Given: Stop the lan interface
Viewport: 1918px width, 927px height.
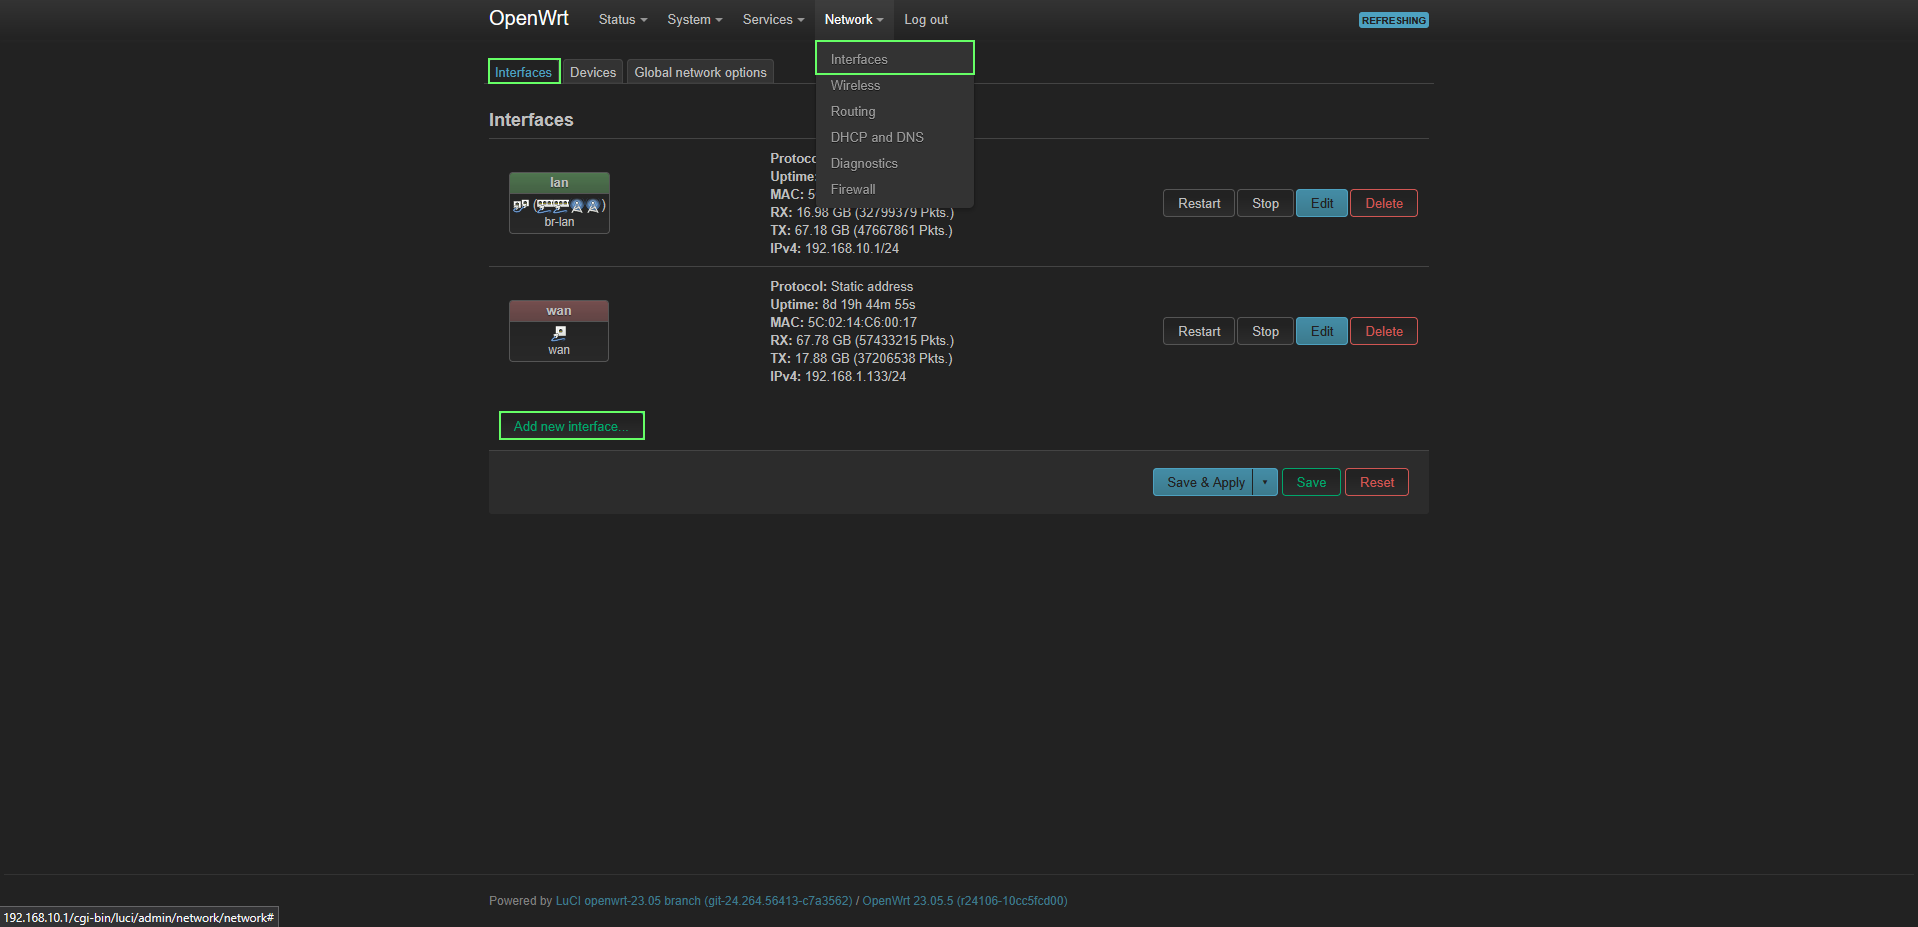Looking at the screenshot, I should (1265, 203).
